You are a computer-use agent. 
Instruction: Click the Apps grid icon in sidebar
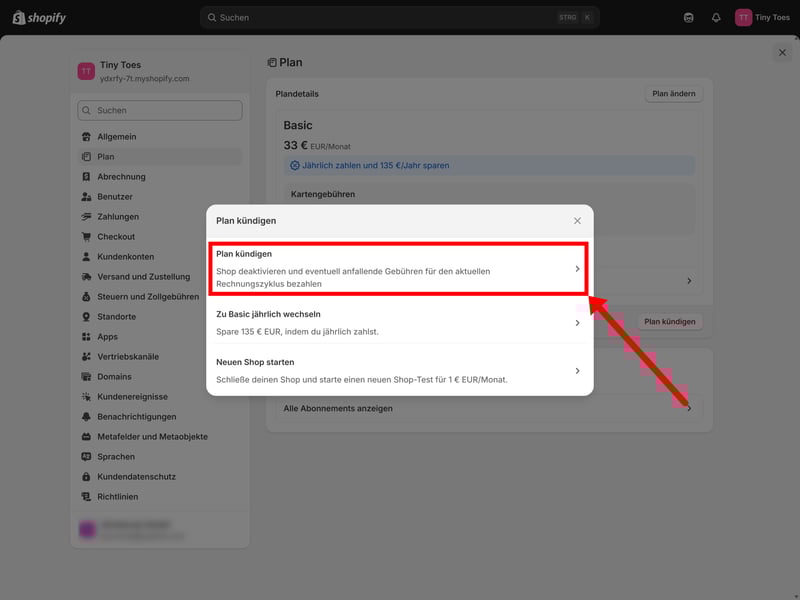pyautogui.click(x=87, y=337)
